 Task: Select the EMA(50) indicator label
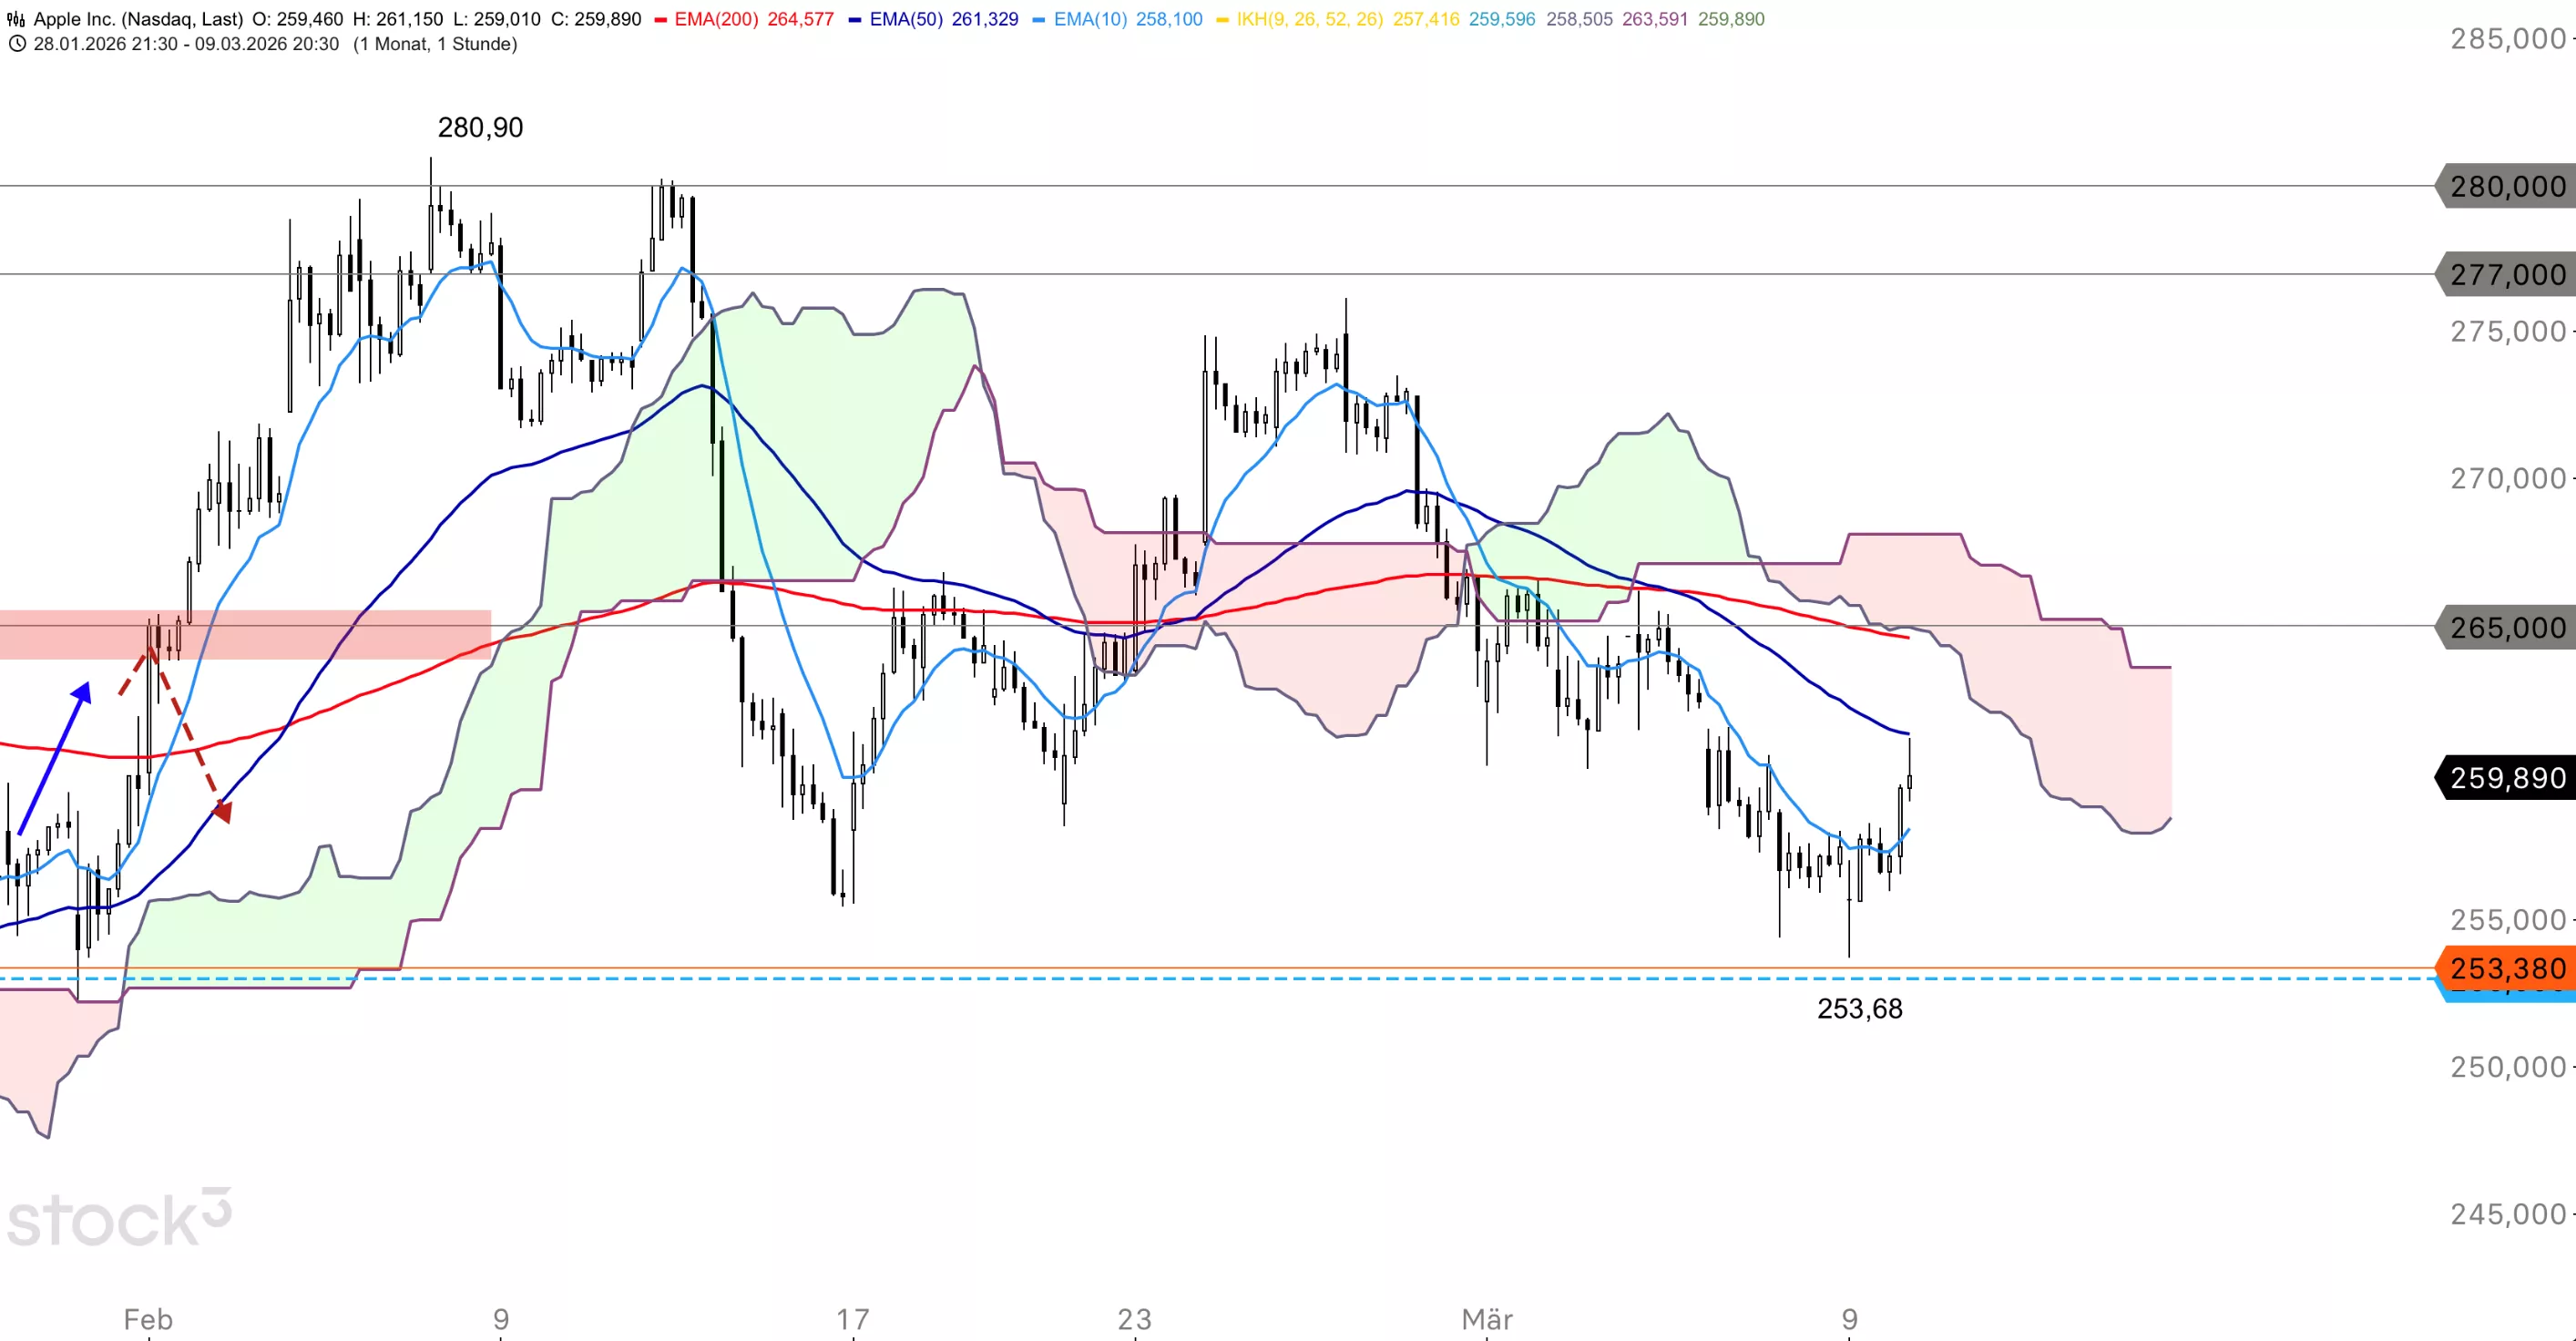tap(906, 19)
